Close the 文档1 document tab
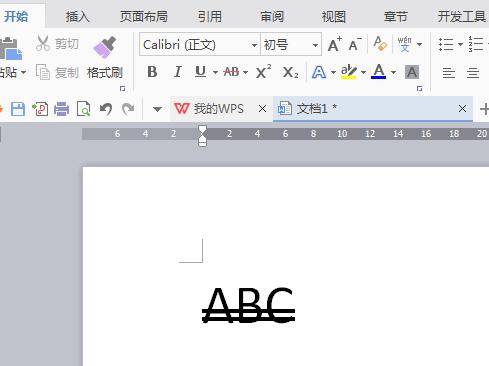Viewport: 489px width, 366px height. [x=462, y=109]
